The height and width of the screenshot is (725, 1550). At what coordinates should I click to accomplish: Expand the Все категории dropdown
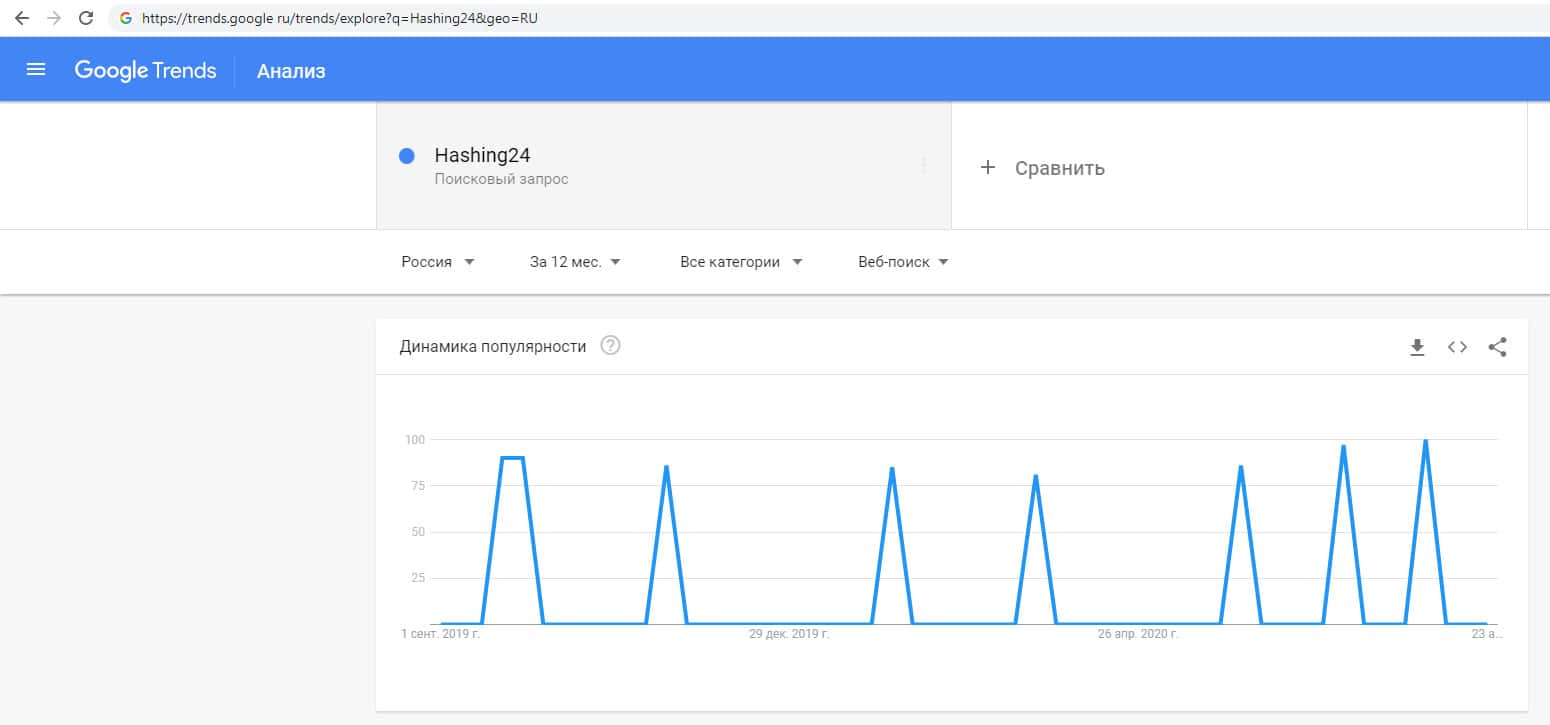(x=741, y=262)
